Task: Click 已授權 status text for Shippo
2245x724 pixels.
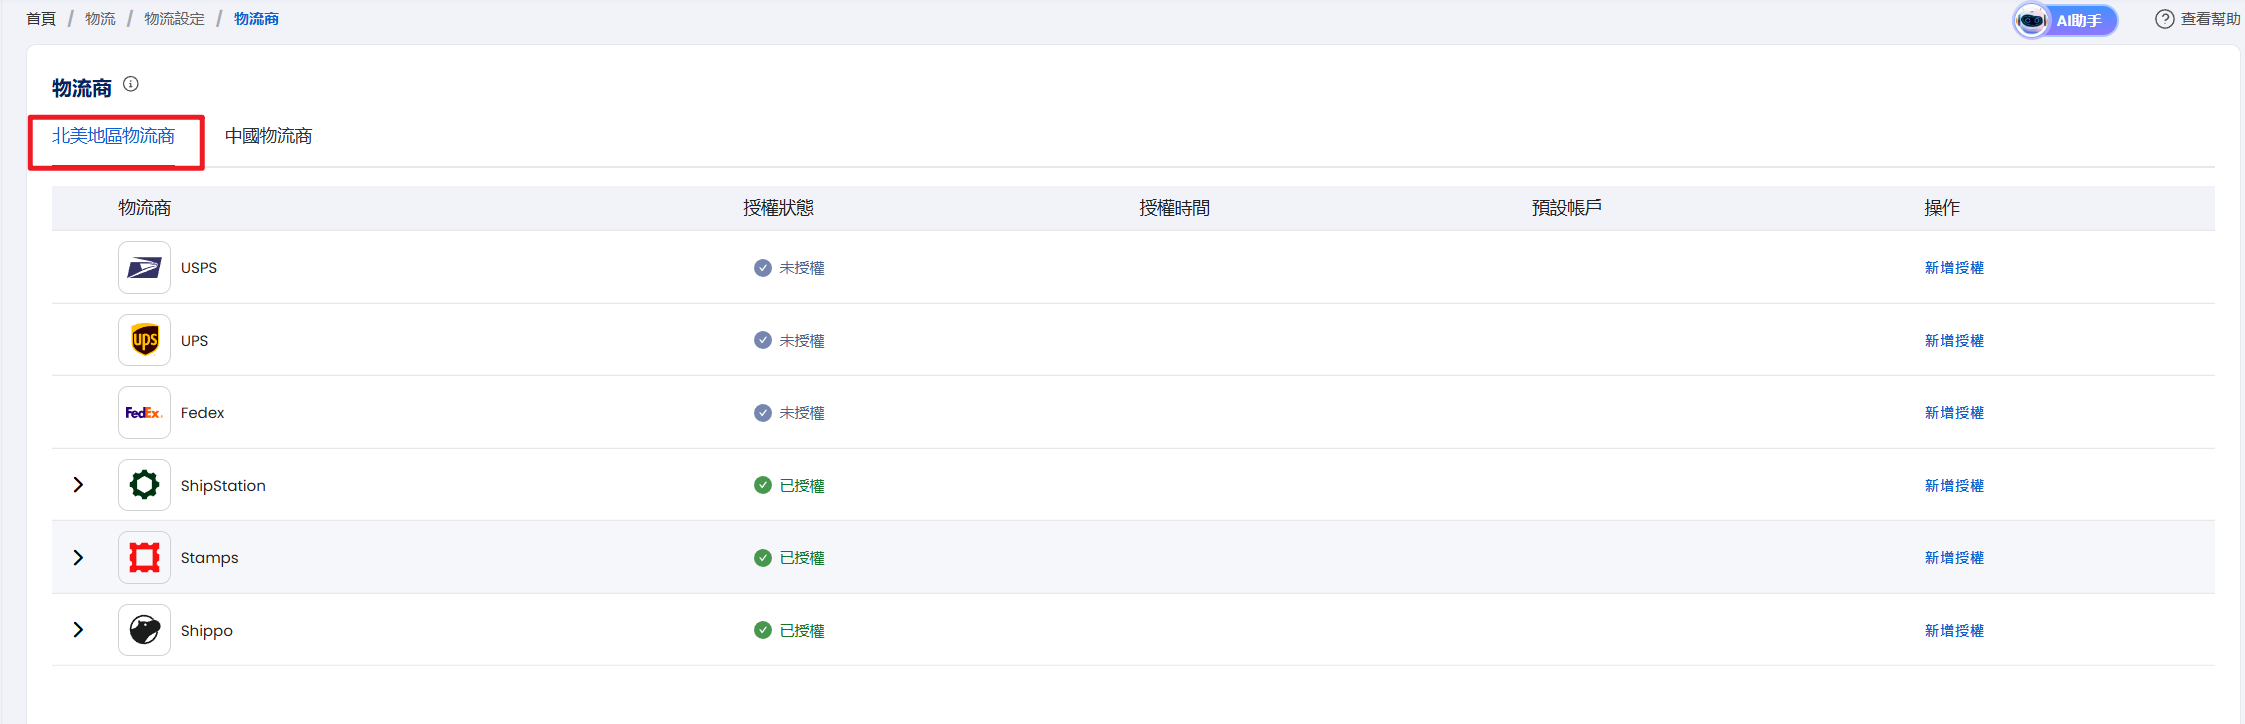Action: 802,630
